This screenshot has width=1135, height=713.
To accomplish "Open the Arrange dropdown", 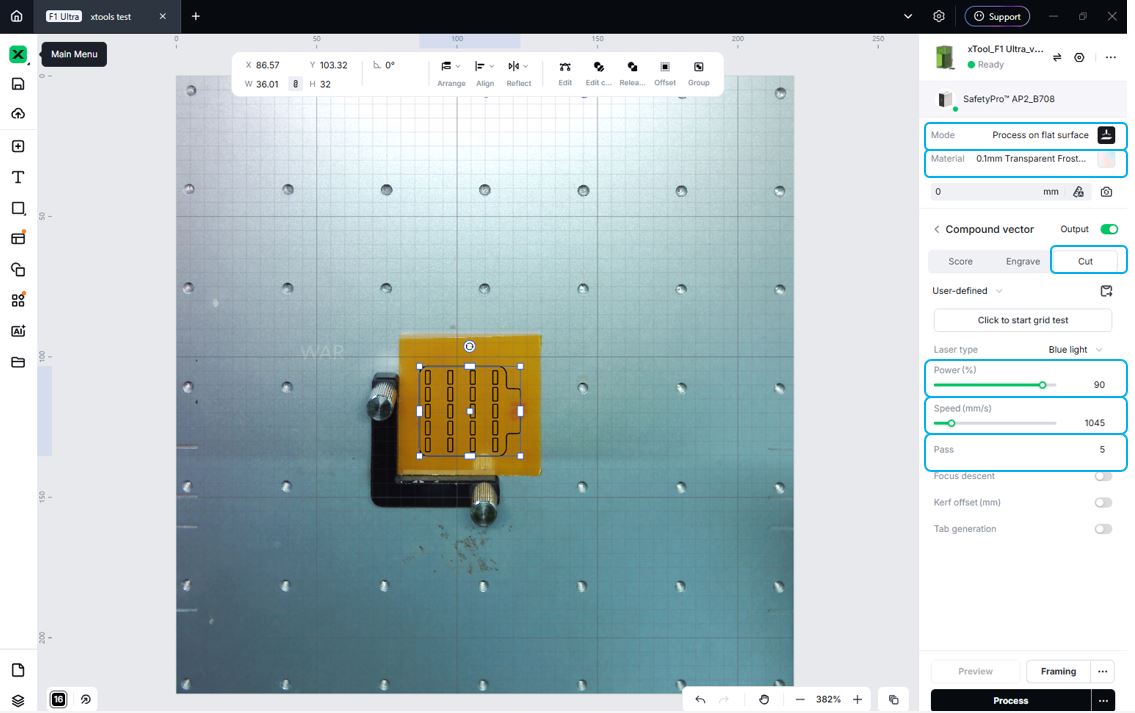I will [451, 72].
